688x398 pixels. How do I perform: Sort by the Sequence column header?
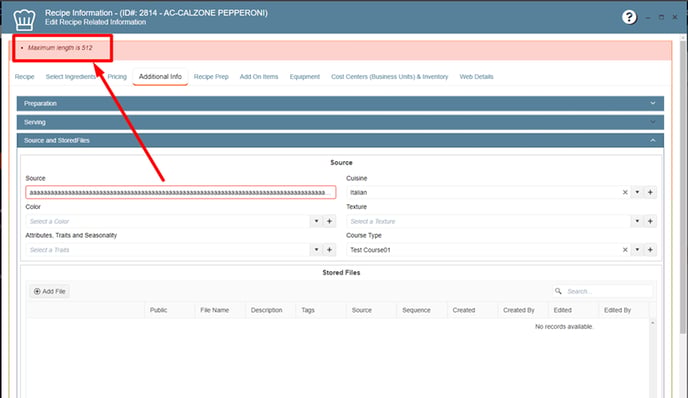pyautogui.click(x=422, y=310)
